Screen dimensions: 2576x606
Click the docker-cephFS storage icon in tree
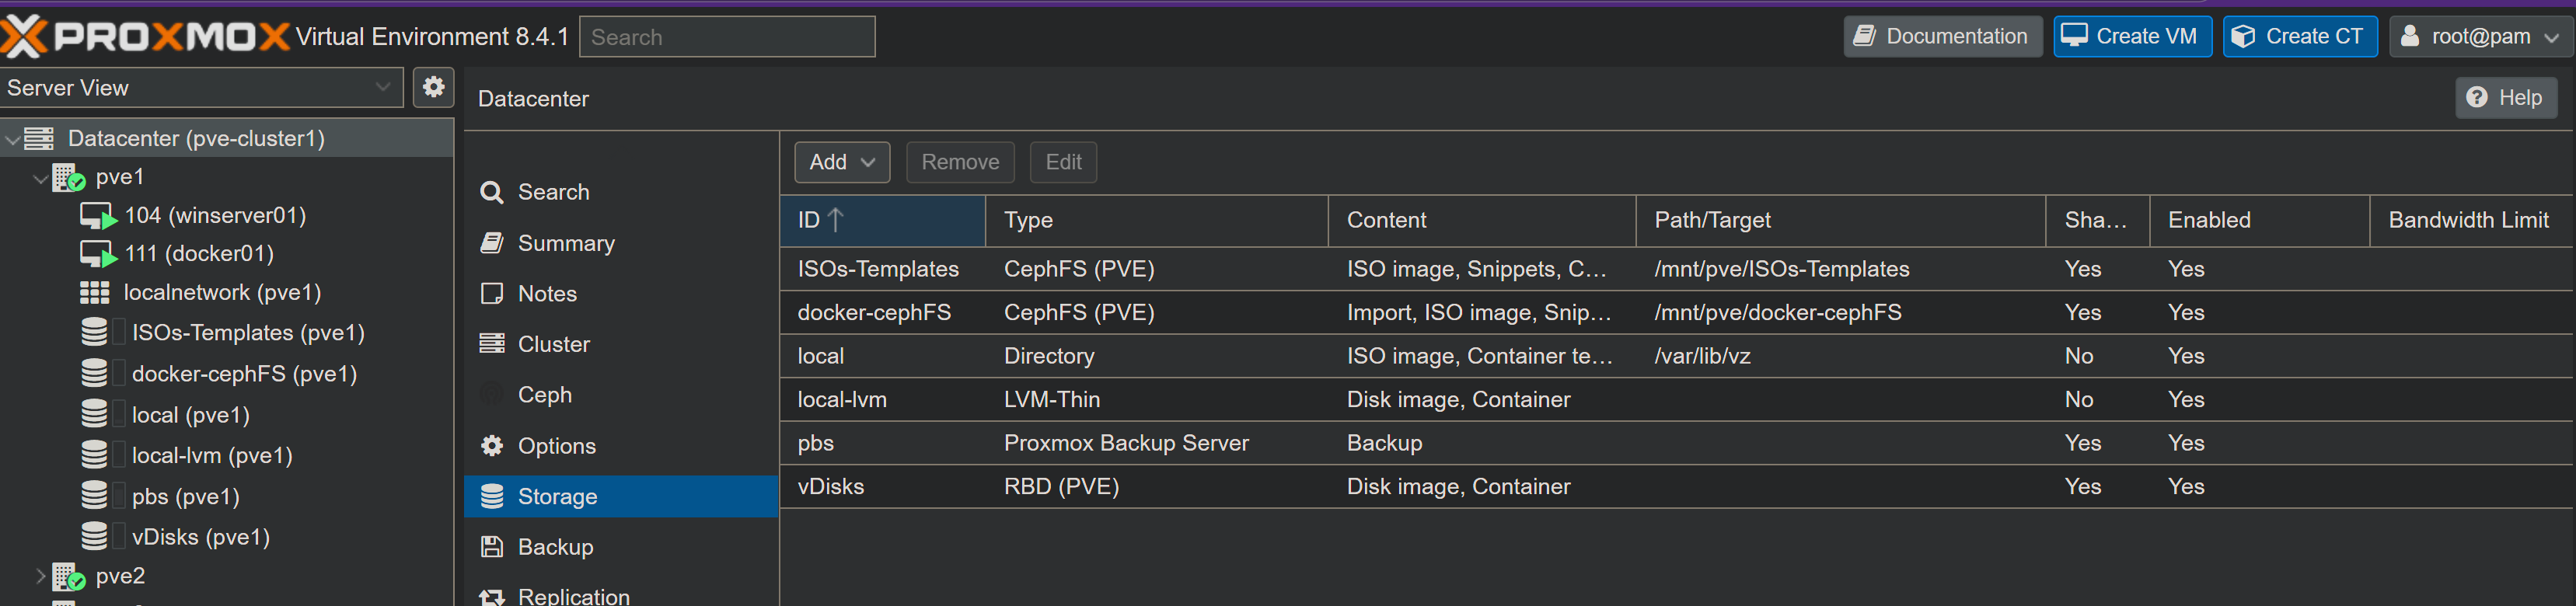click(94, 373)
